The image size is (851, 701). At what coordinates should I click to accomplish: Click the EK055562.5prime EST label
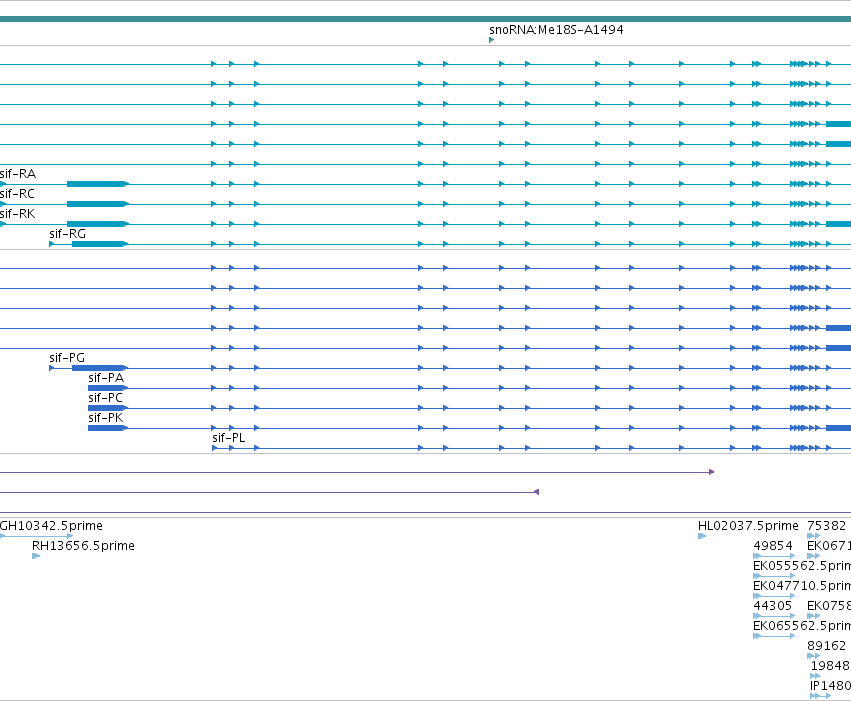802,566
